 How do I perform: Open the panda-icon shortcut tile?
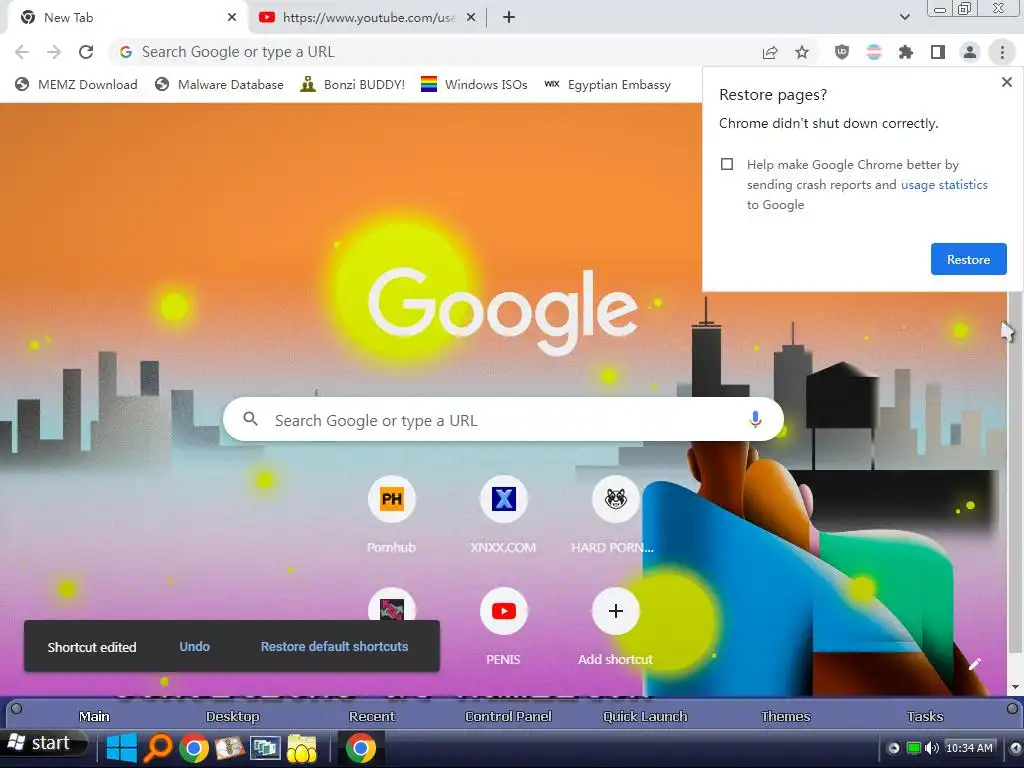coord(615,500)
